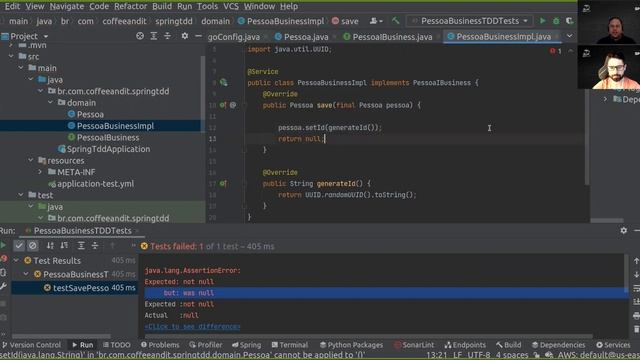Click UTF-8 encoding in status bar
640x360 pixels.
(x=478, y=355)
